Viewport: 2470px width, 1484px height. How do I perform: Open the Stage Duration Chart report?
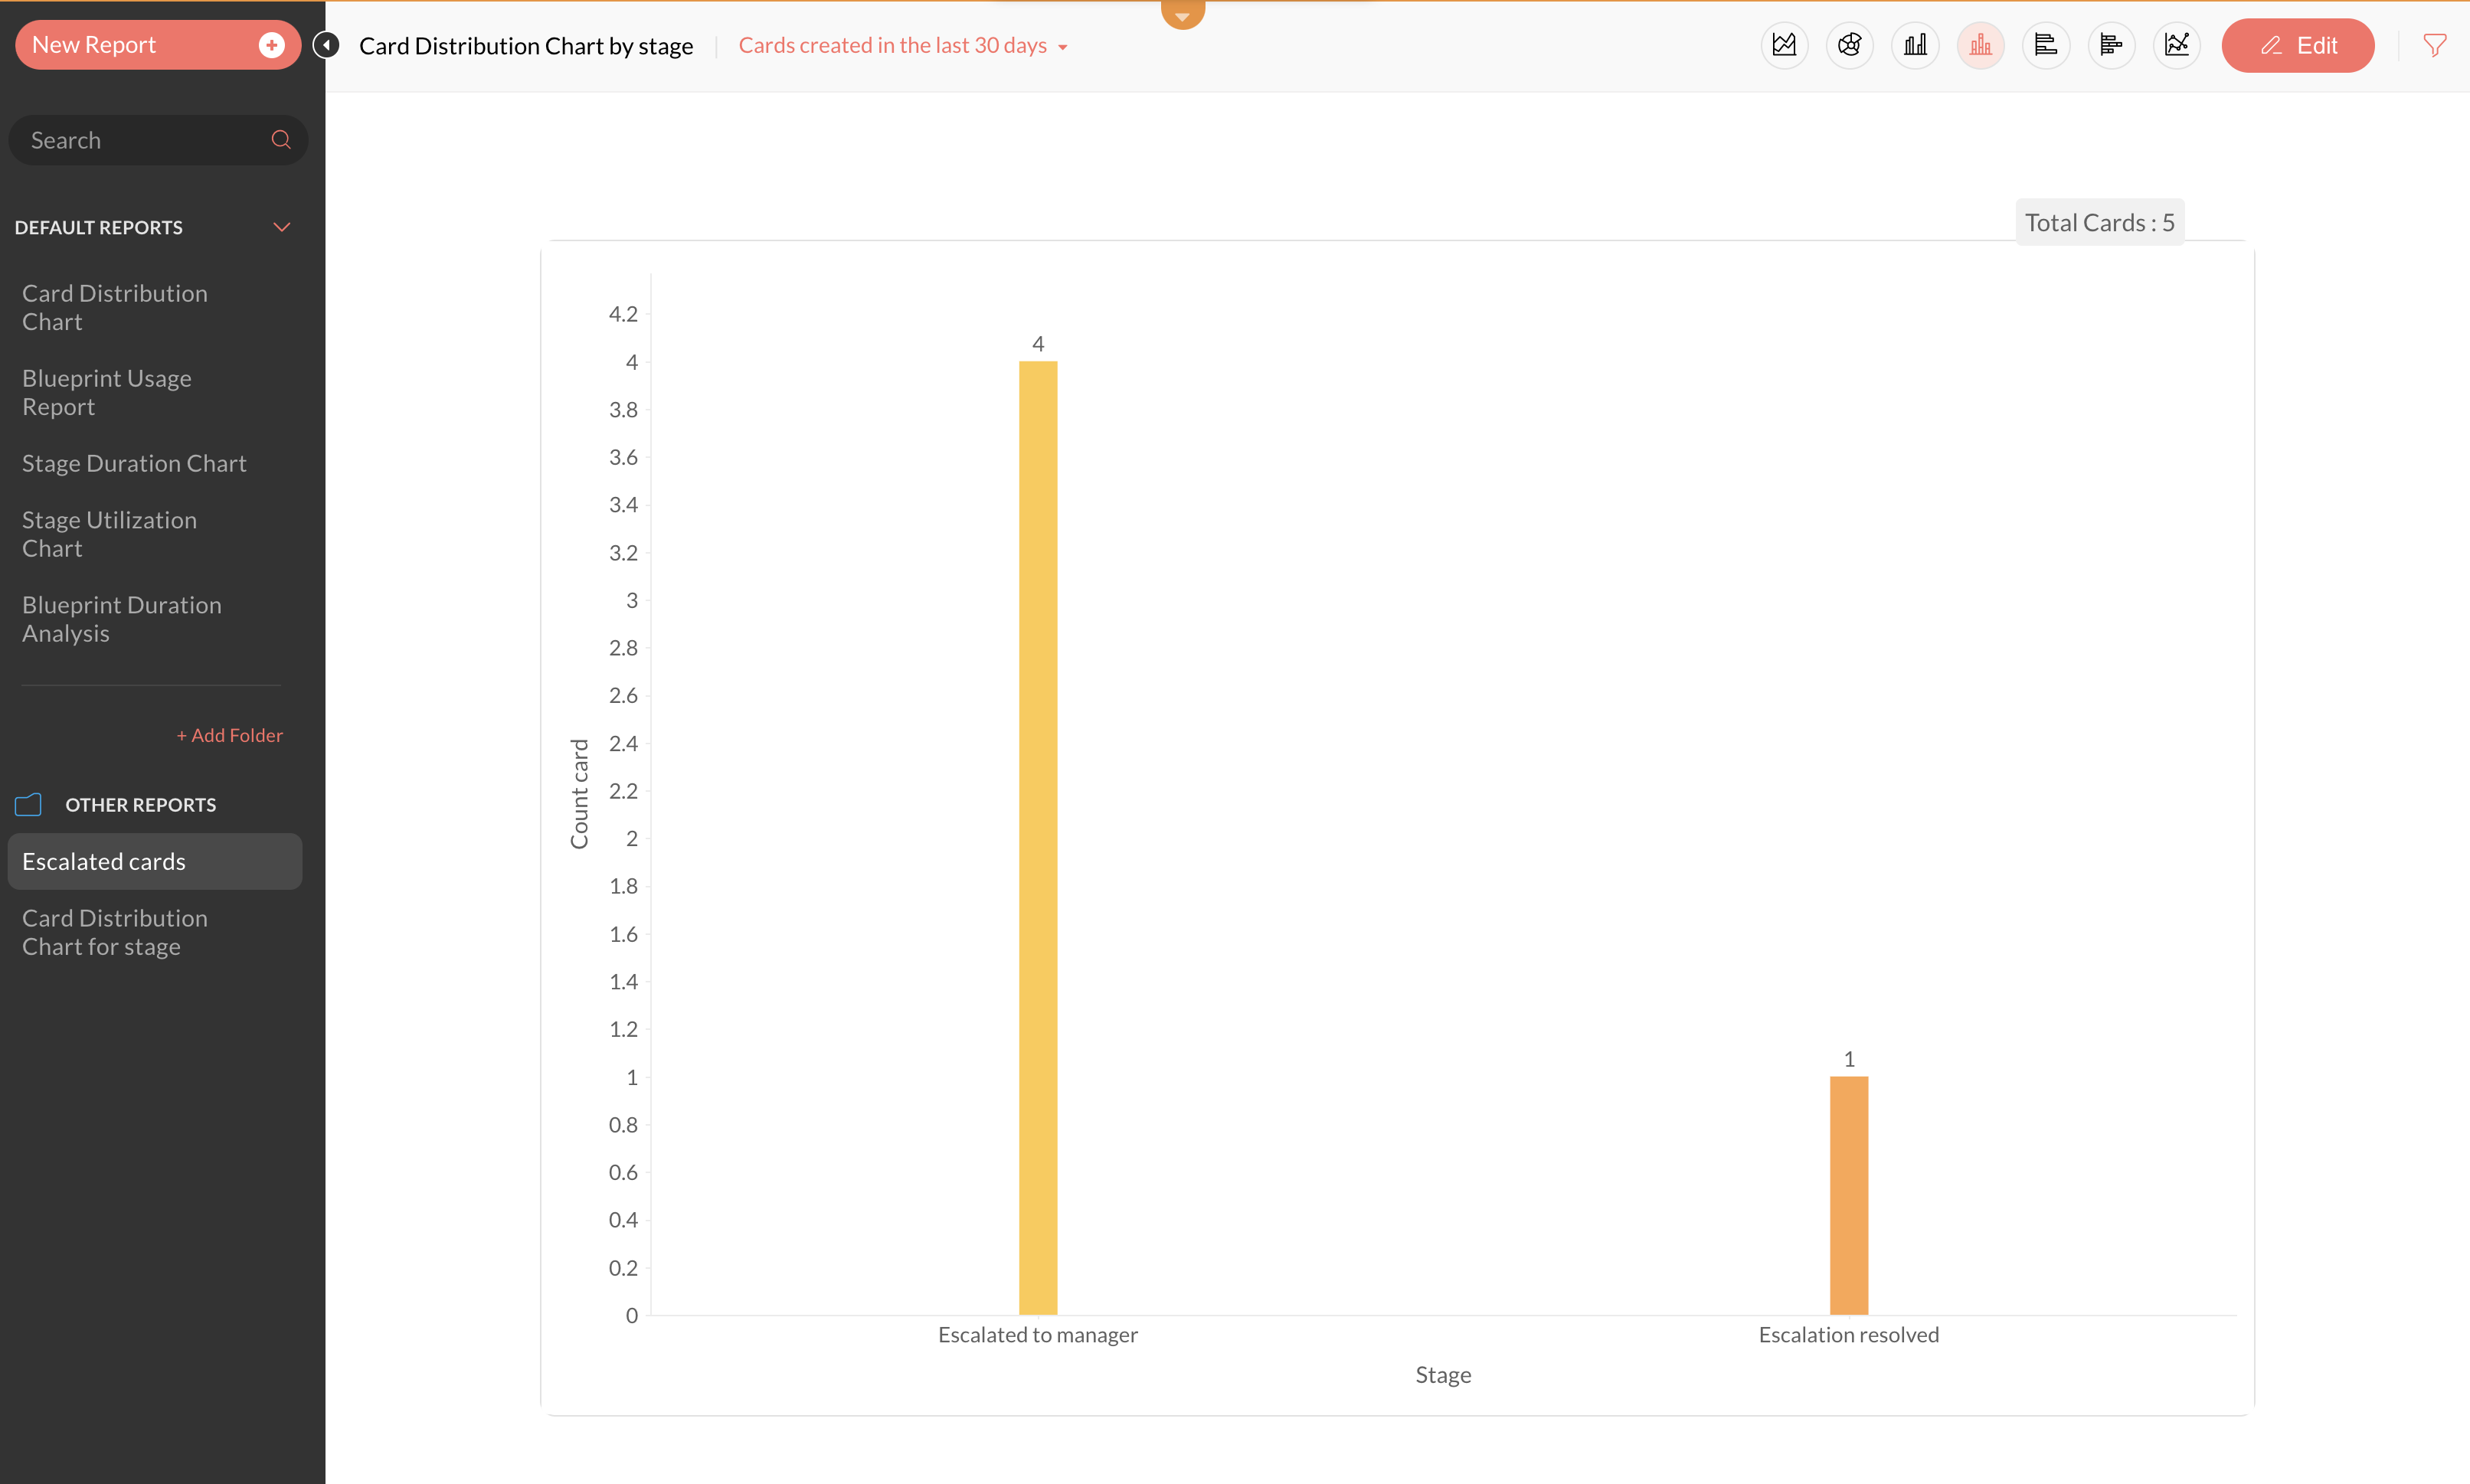point(134,463)
